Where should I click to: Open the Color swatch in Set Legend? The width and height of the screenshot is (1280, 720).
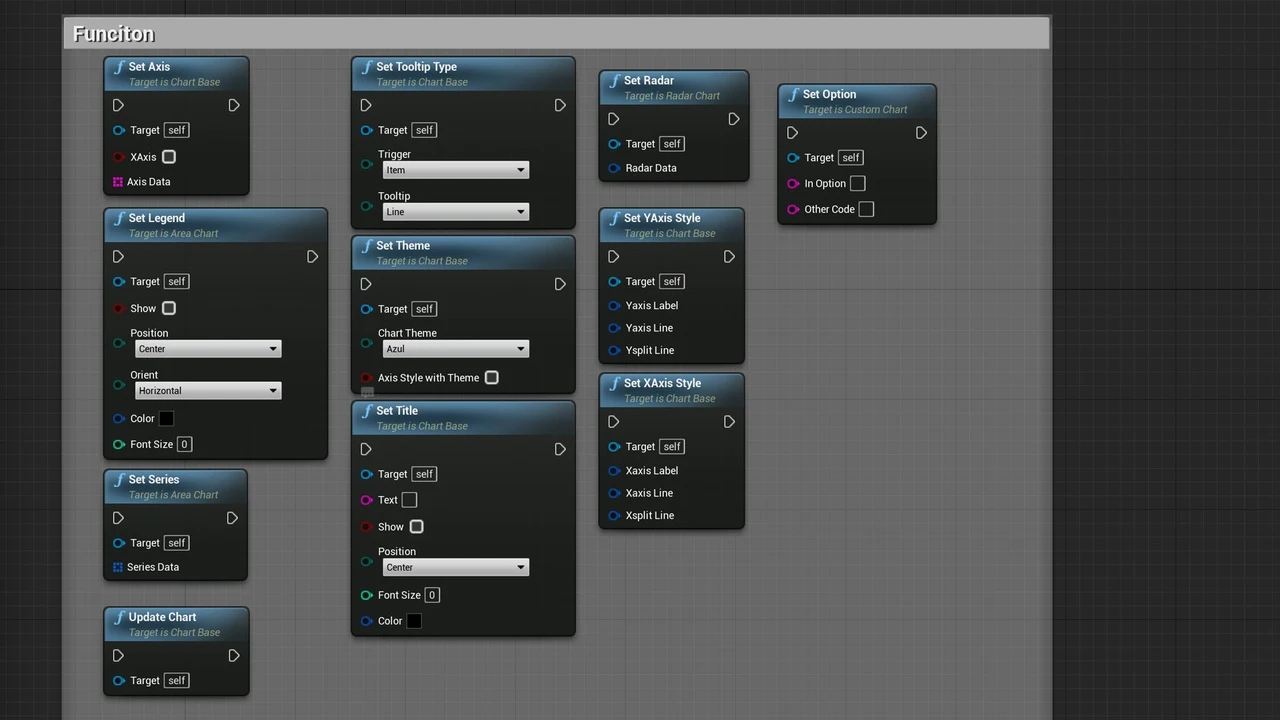[166, 419]
